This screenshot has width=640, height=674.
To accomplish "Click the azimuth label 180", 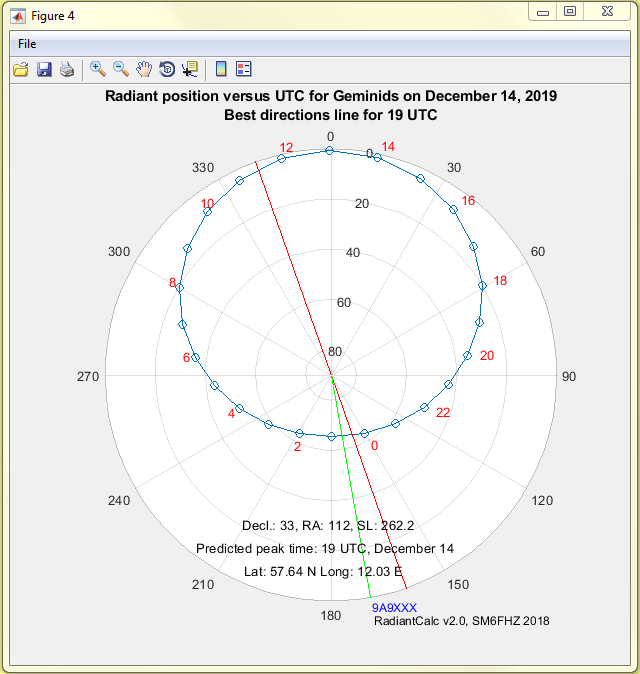I will (x=331, y=616).
